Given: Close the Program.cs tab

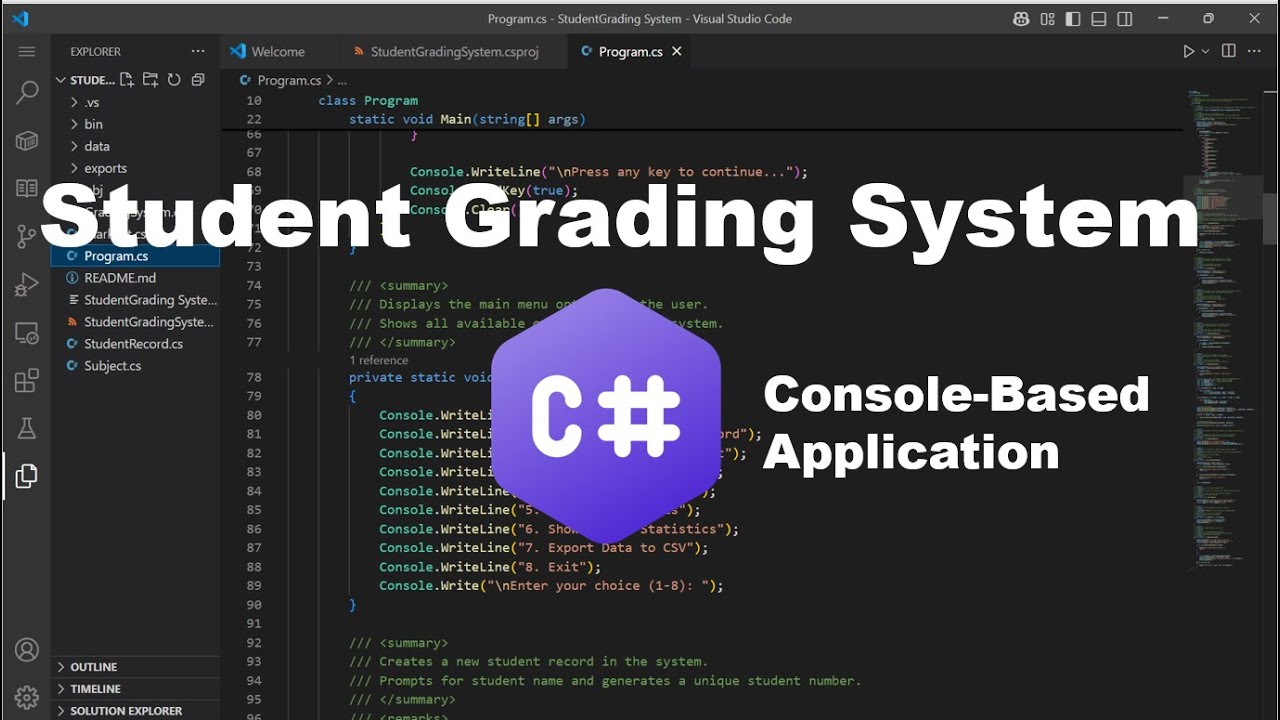Looking at the screenshot, I should coord(677,51).
